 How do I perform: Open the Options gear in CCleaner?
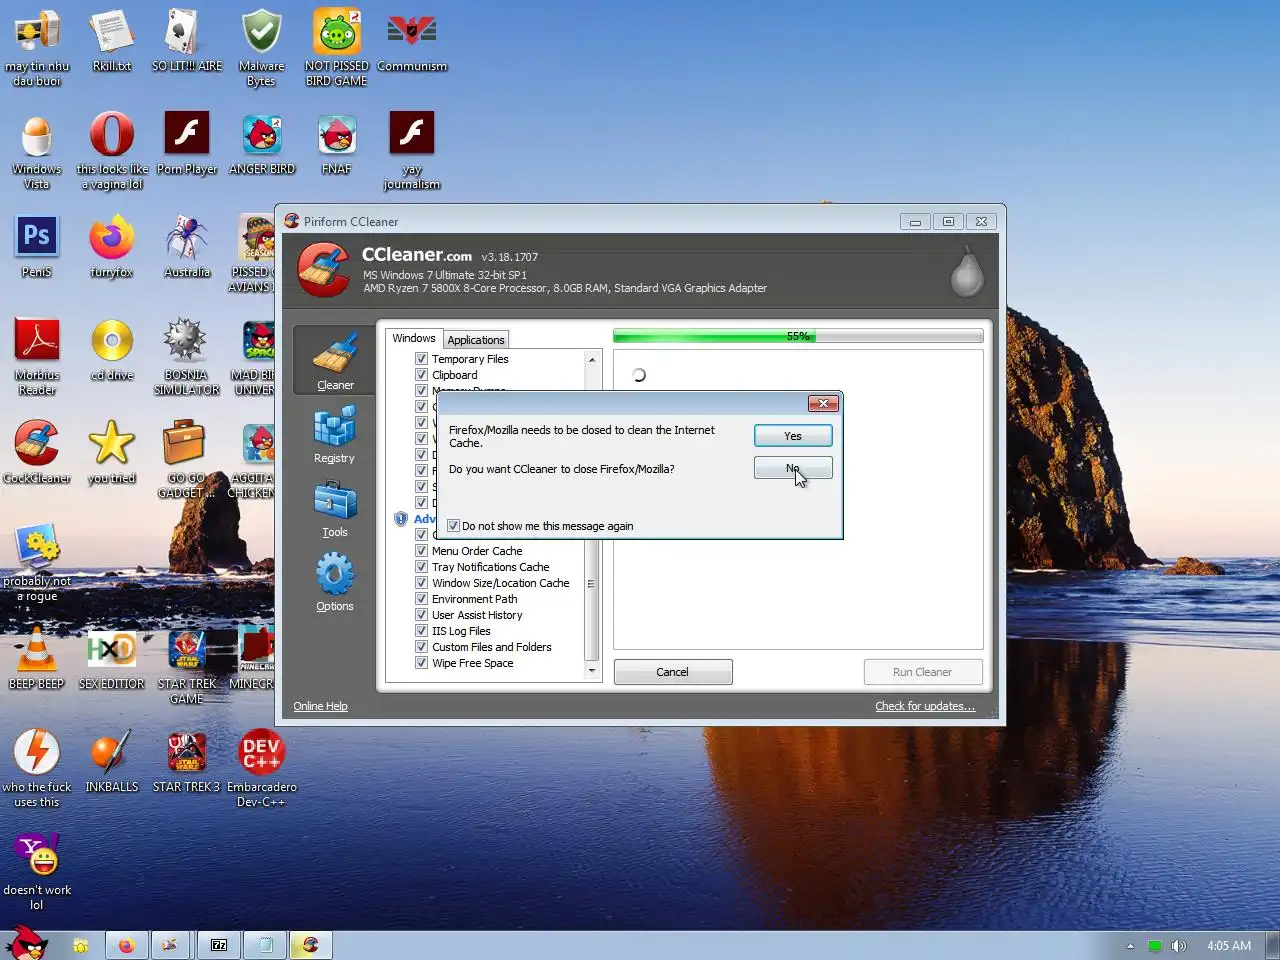[334, 582]
